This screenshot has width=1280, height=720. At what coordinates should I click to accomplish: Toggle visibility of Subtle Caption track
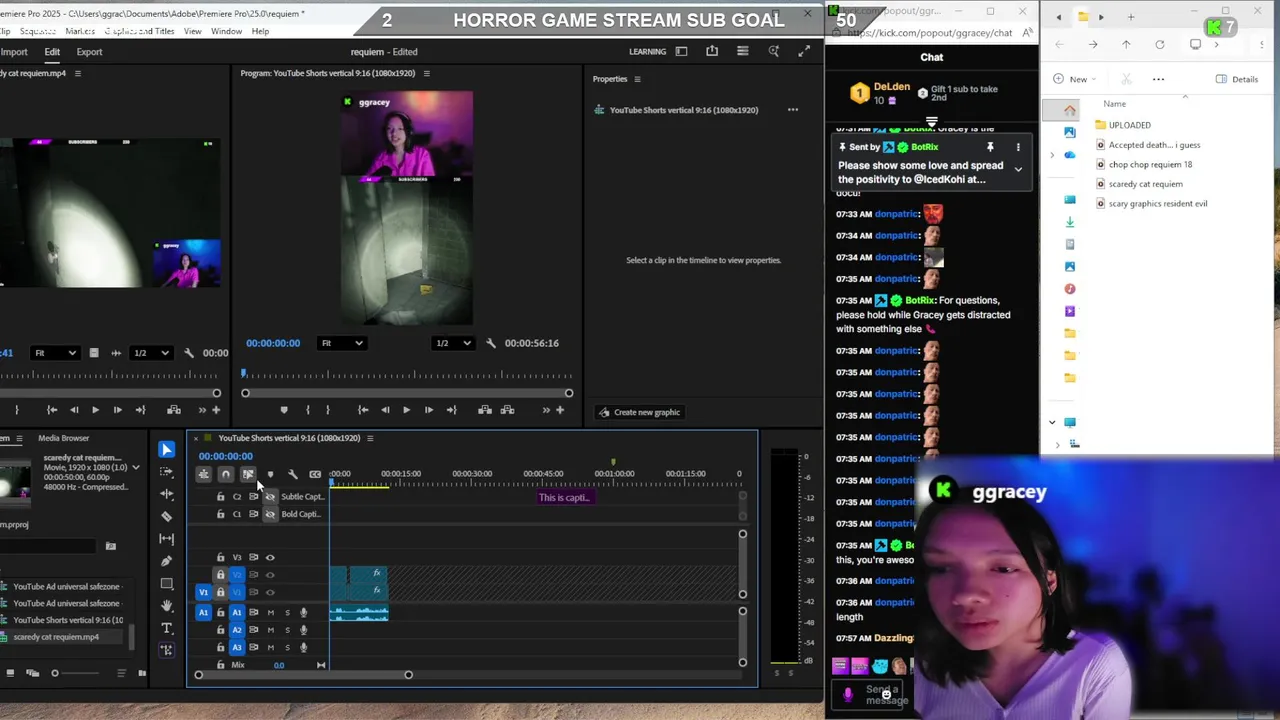tap(270, 497)
